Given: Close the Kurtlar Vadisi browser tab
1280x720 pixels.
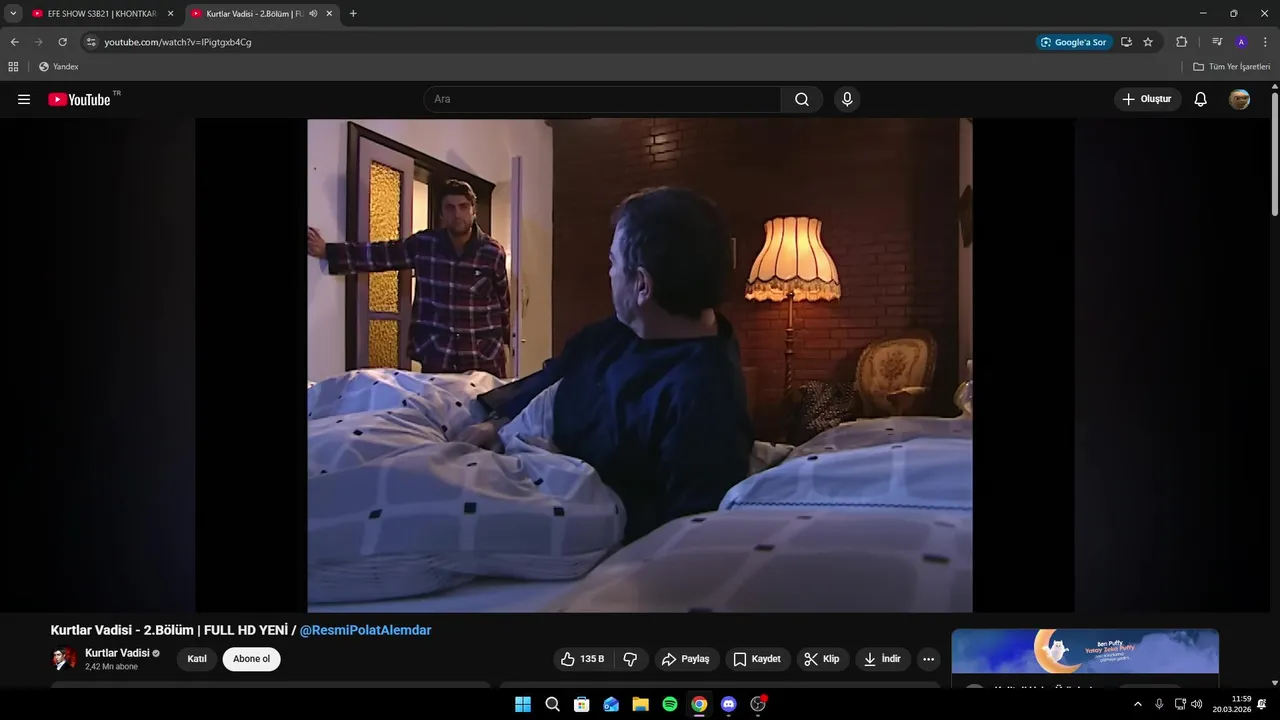Looking at the screenshot, I should [329, 14].
